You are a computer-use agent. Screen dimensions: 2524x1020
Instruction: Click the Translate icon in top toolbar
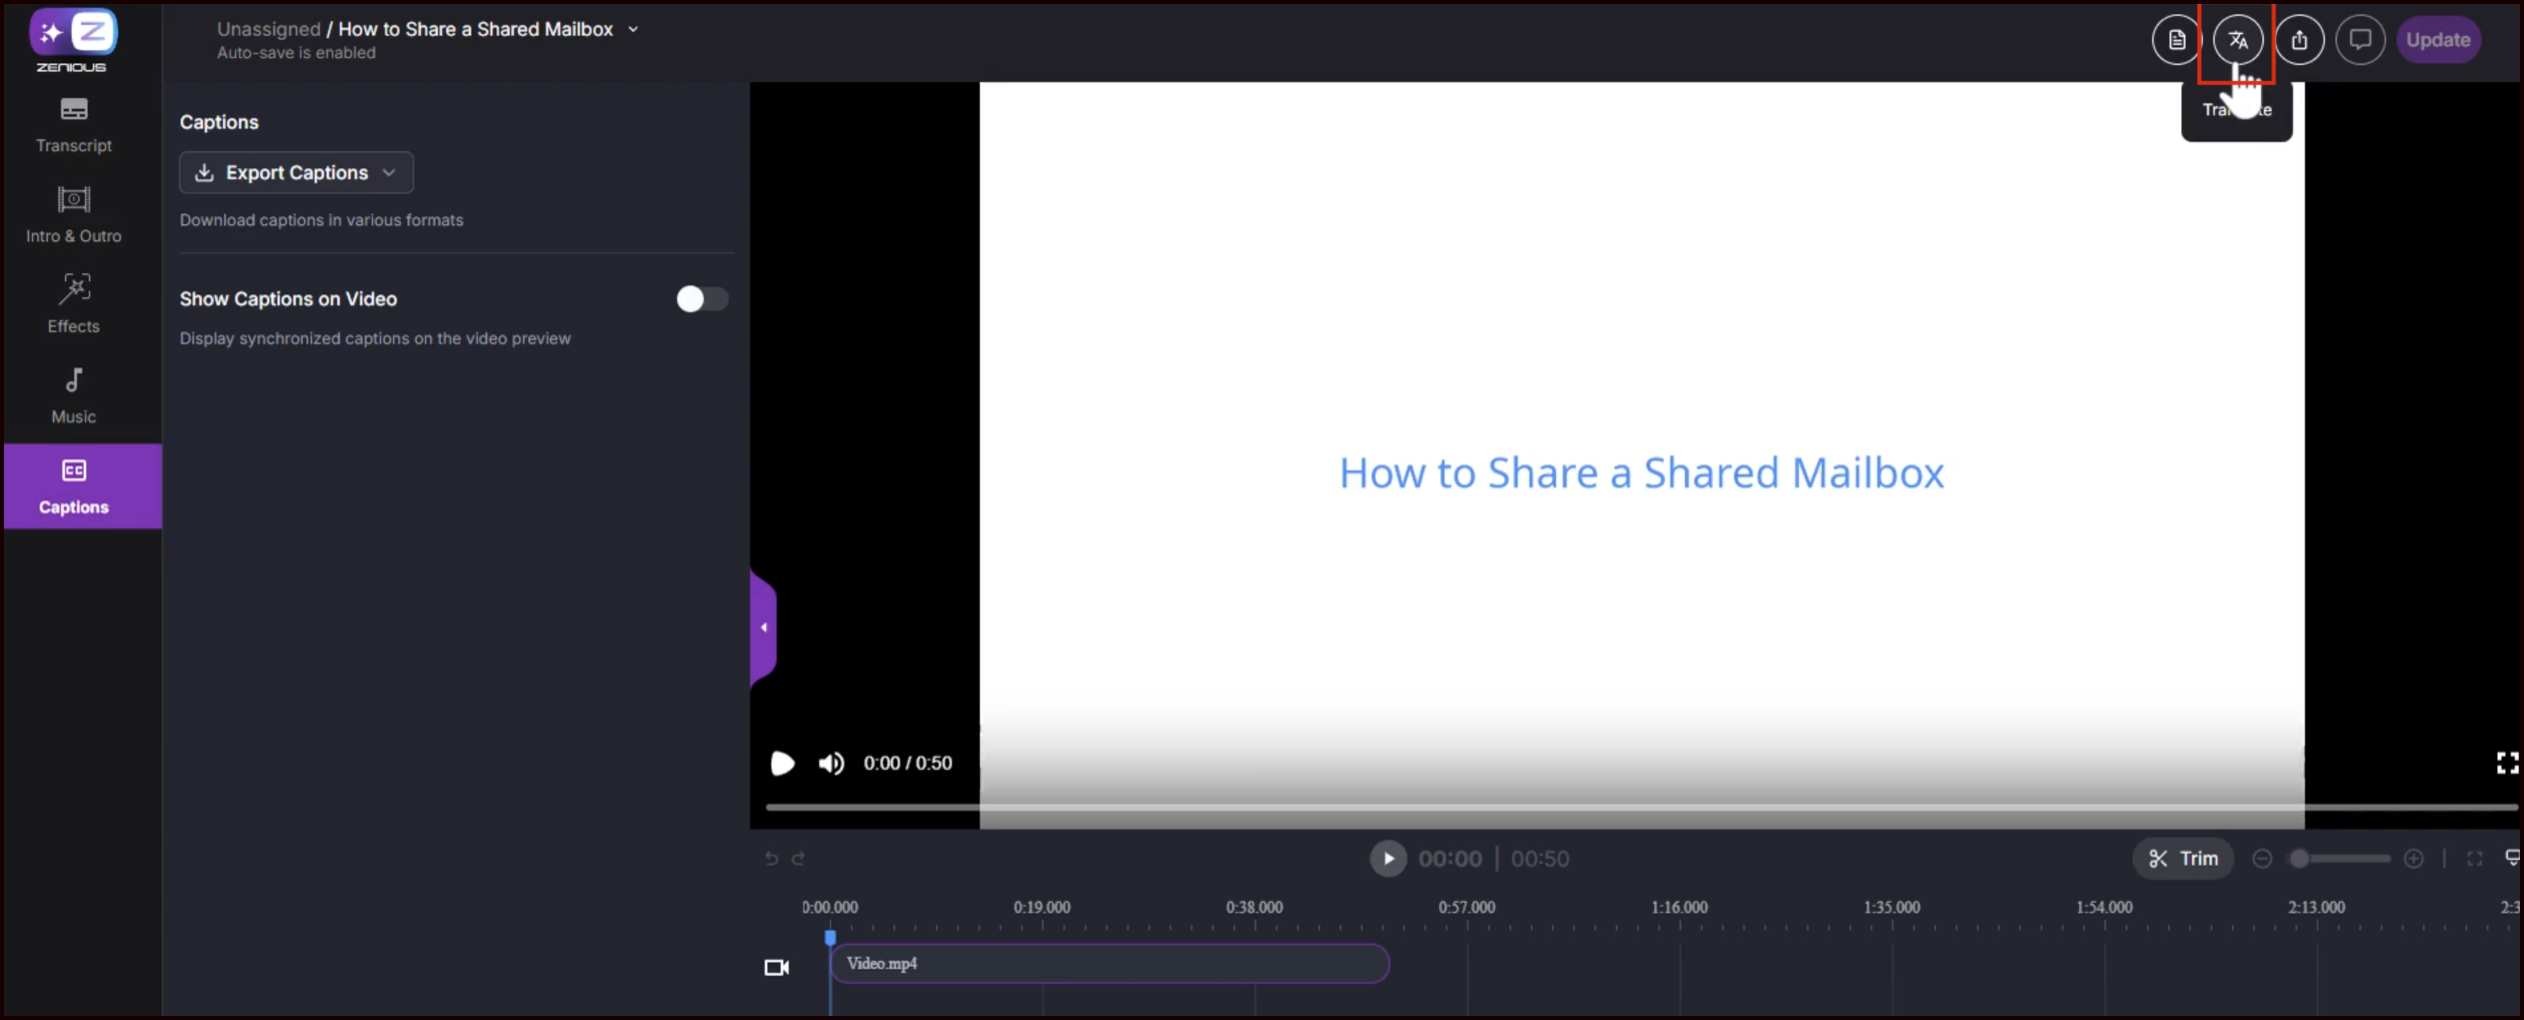point(2237,40)
